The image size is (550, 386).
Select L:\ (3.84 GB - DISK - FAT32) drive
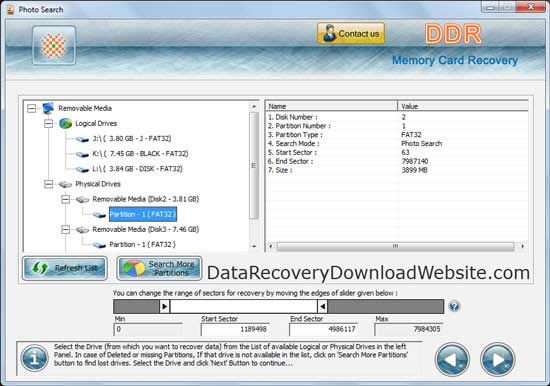coord(138,169)
